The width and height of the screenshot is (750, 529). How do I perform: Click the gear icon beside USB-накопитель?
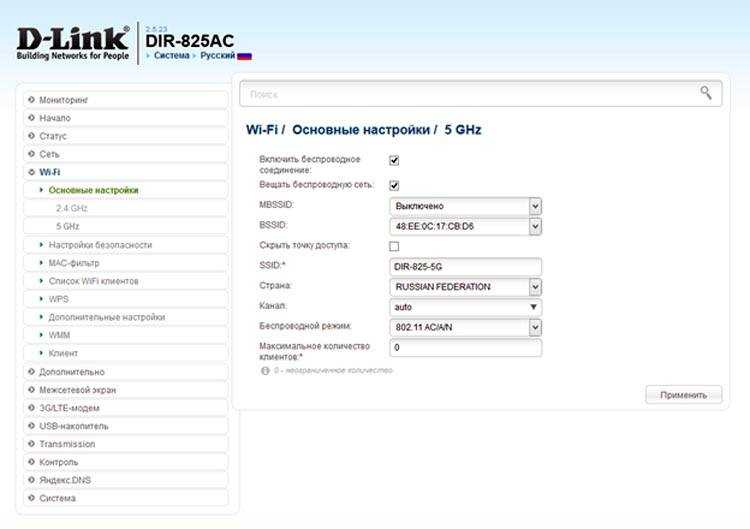point(32,426)
